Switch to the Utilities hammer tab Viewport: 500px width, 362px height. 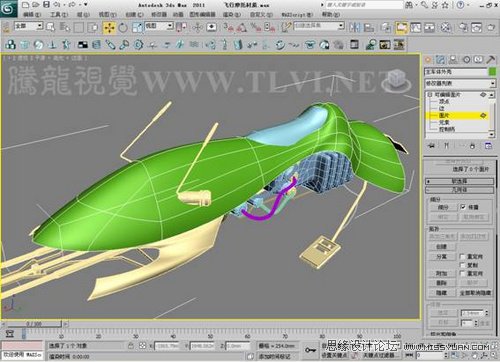click(491, 60)
